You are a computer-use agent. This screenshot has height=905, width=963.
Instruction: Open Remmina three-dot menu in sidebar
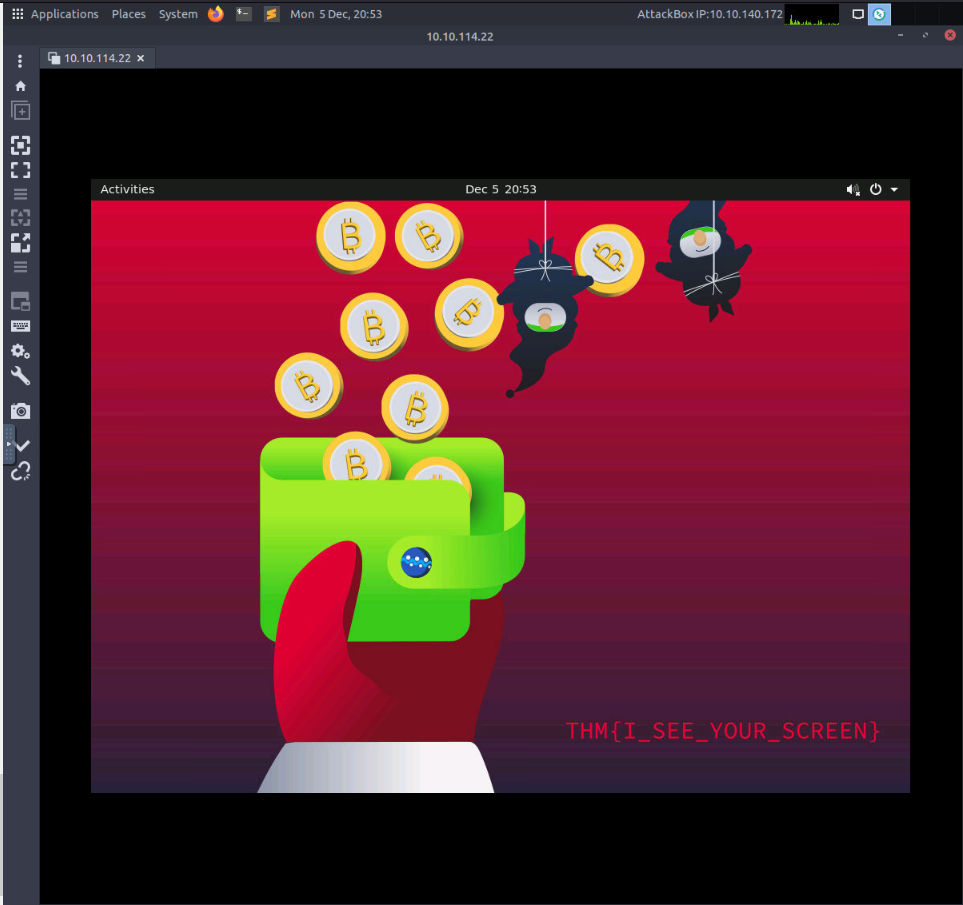coord(20,61)
